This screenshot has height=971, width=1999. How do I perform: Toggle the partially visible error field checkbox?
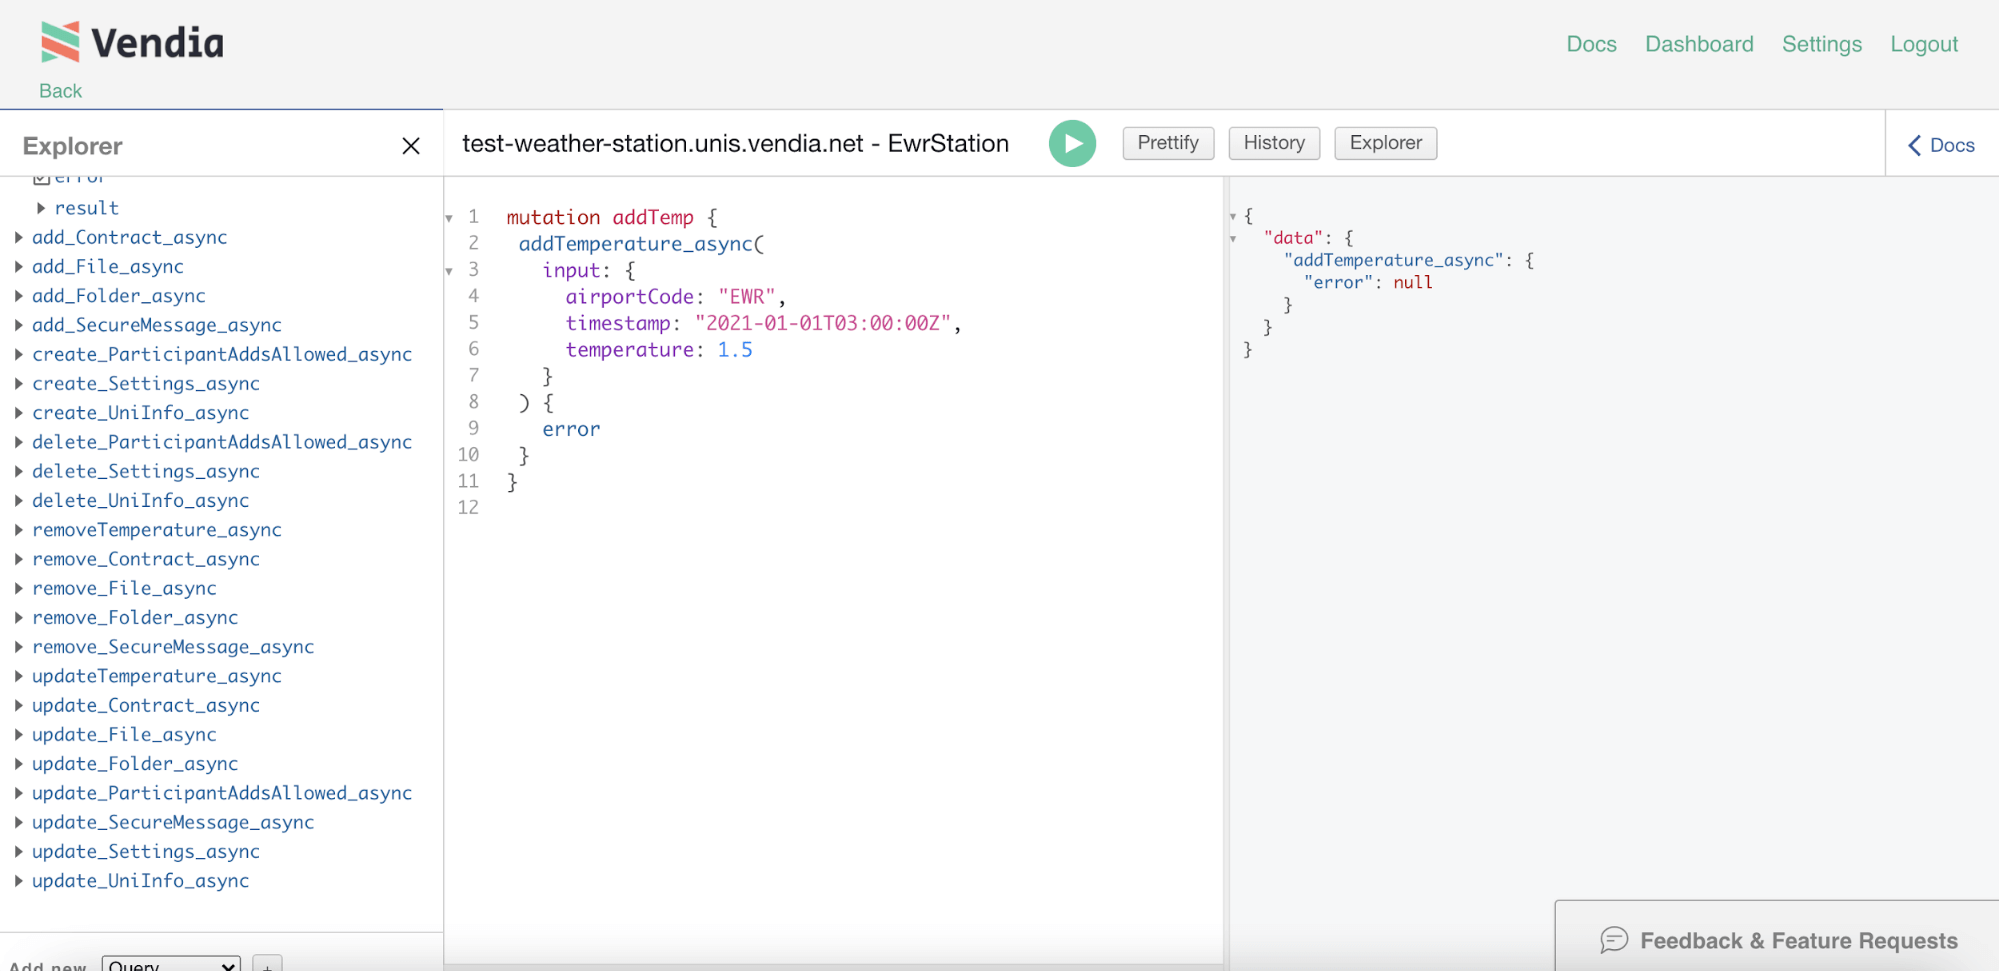pyautogui.click(x=41, y=180)
